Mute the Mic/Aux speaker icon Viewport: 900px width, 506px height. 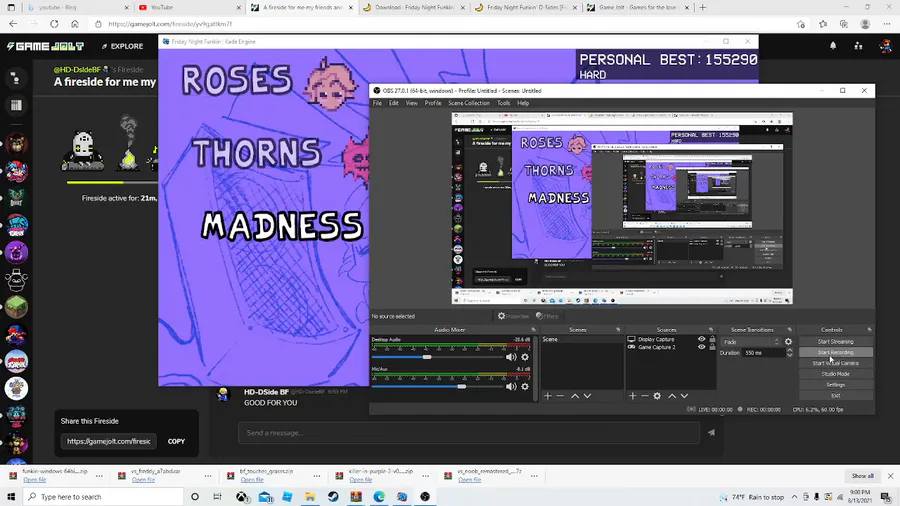click(x=511, y=387)
